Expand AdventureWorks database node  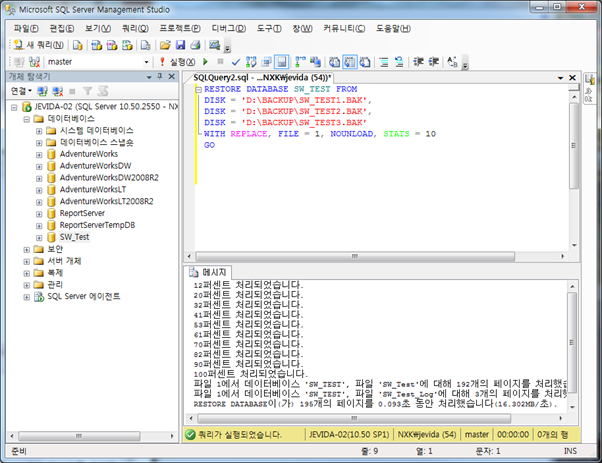click(x=39, y=155)
